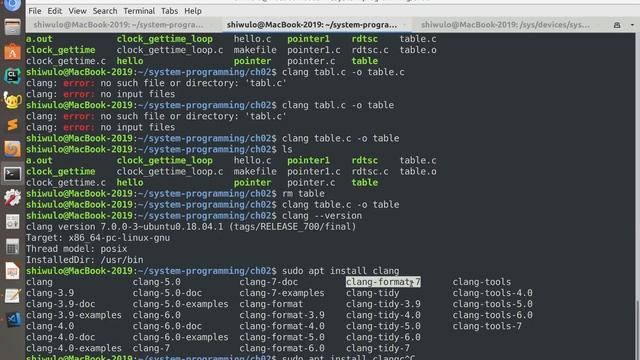Launch Sublime Text from the dock
The width and height of the screenshot is (640, 360).
tap(12, 124)
